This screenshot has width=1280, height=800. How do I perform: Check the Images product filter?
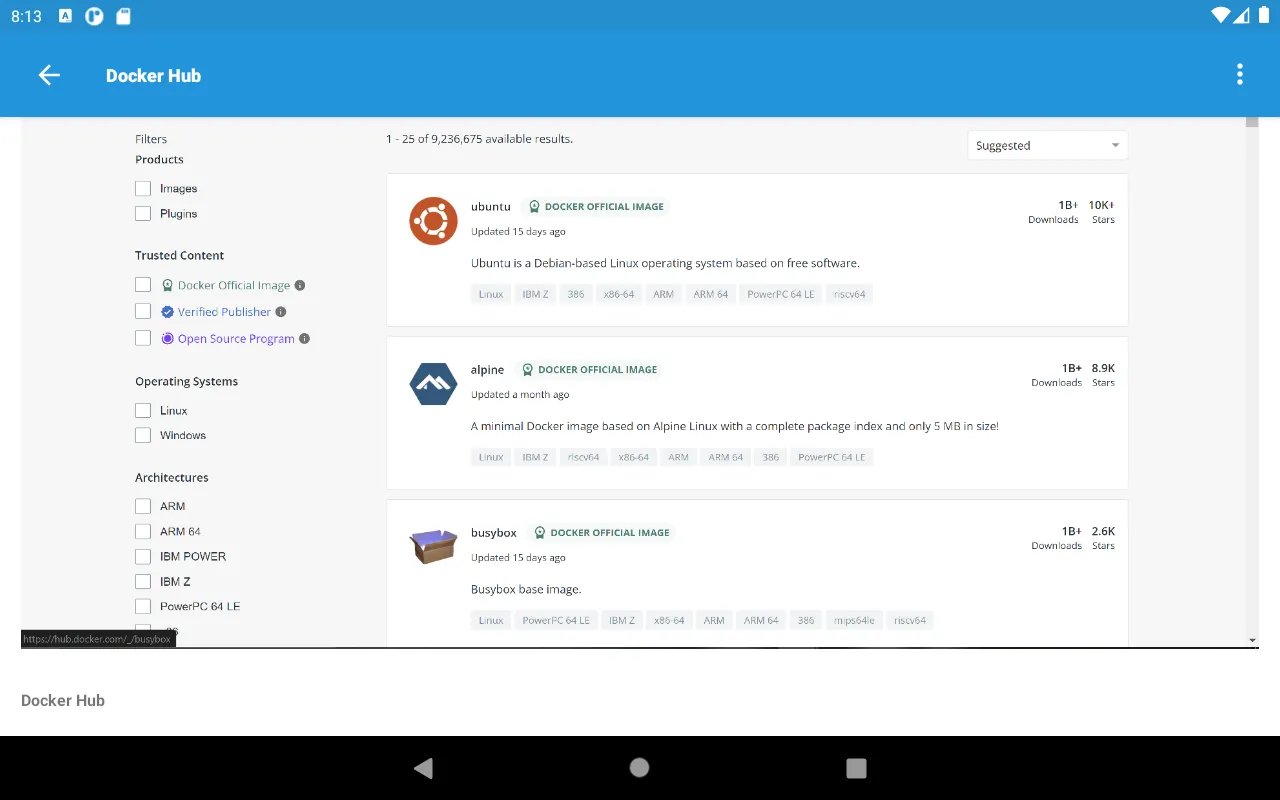click(143, 188)
